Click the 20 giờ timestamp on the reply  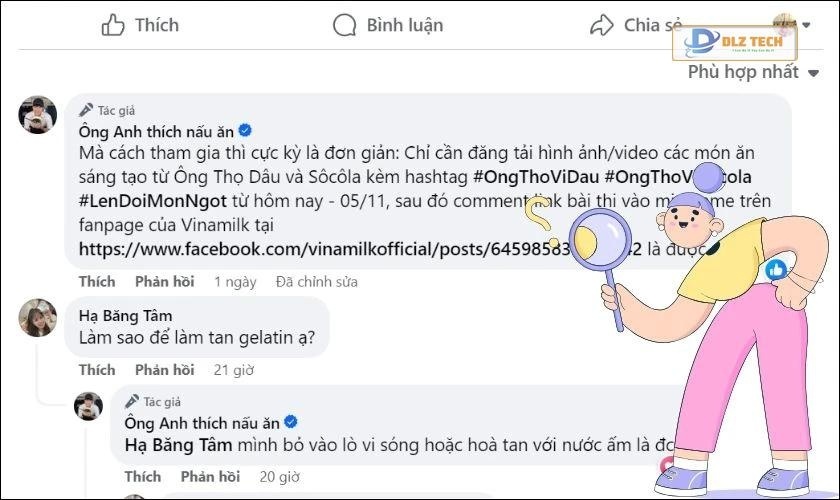[280, 476]
